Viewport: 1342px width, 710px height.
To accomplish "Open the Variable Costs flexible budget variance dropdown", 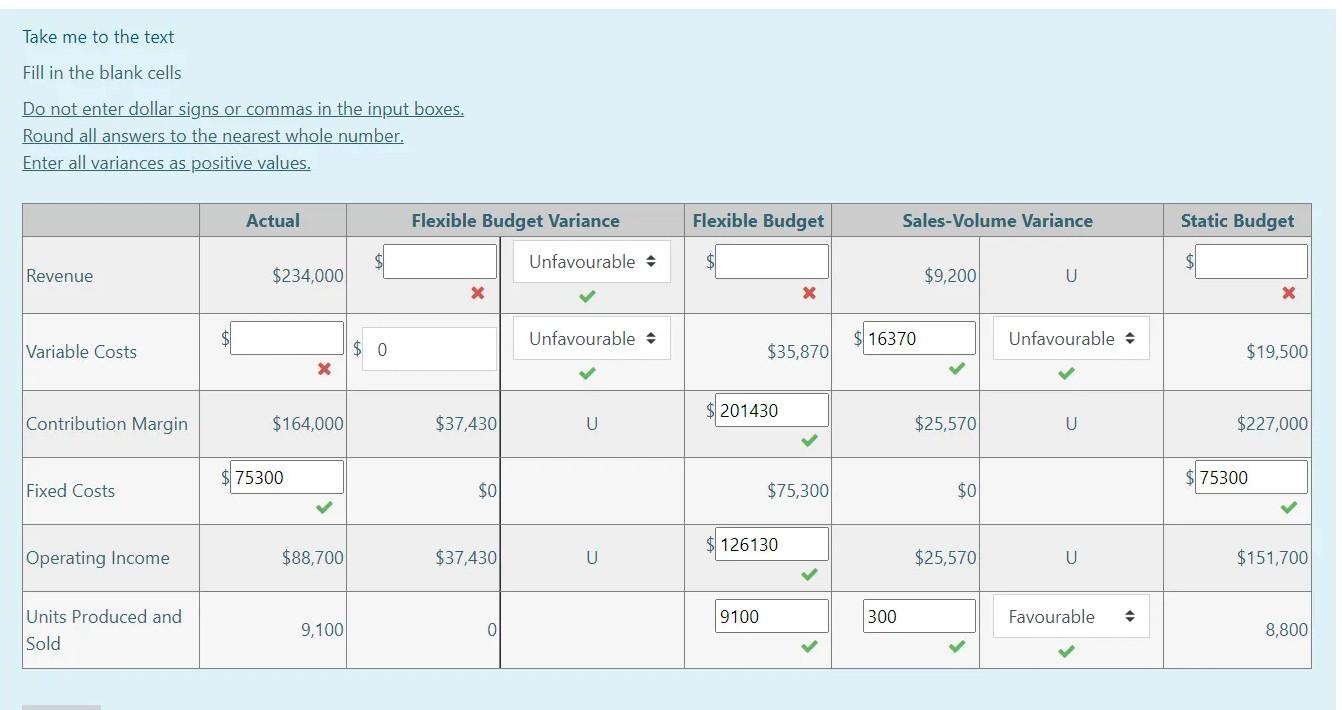I will click(590, 339).
